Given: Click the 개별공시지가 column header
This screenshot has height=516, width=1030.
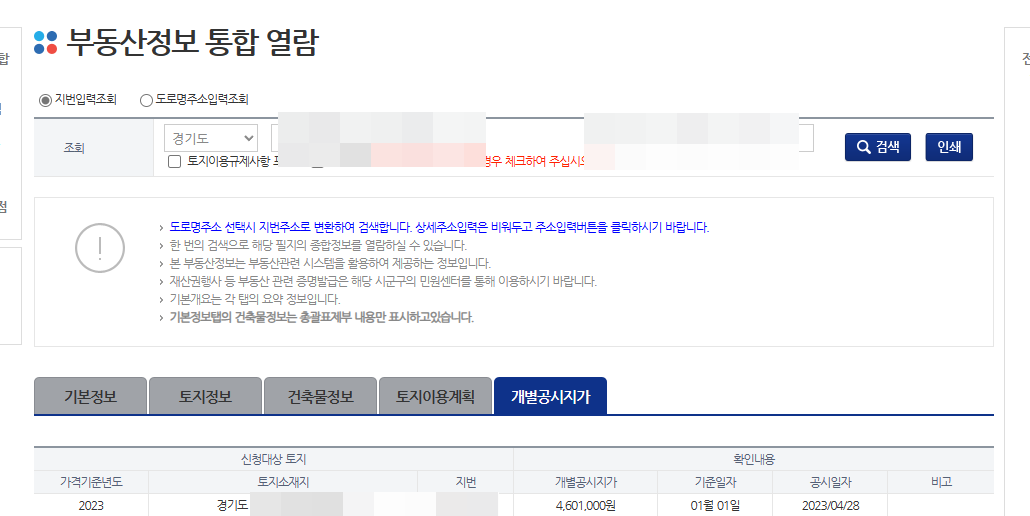Looking at the screenshot, I should point(585,483).
